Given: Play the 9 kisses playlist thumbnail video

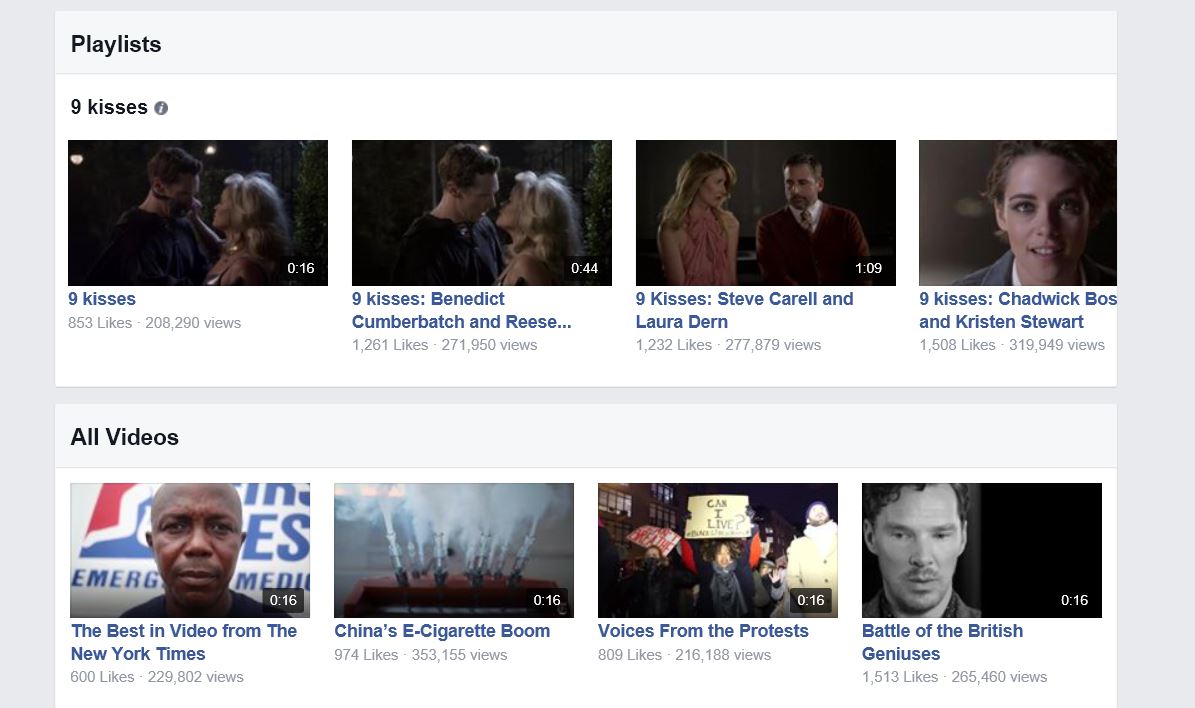Looking at the screenshot, I should (x=197, y=212).
